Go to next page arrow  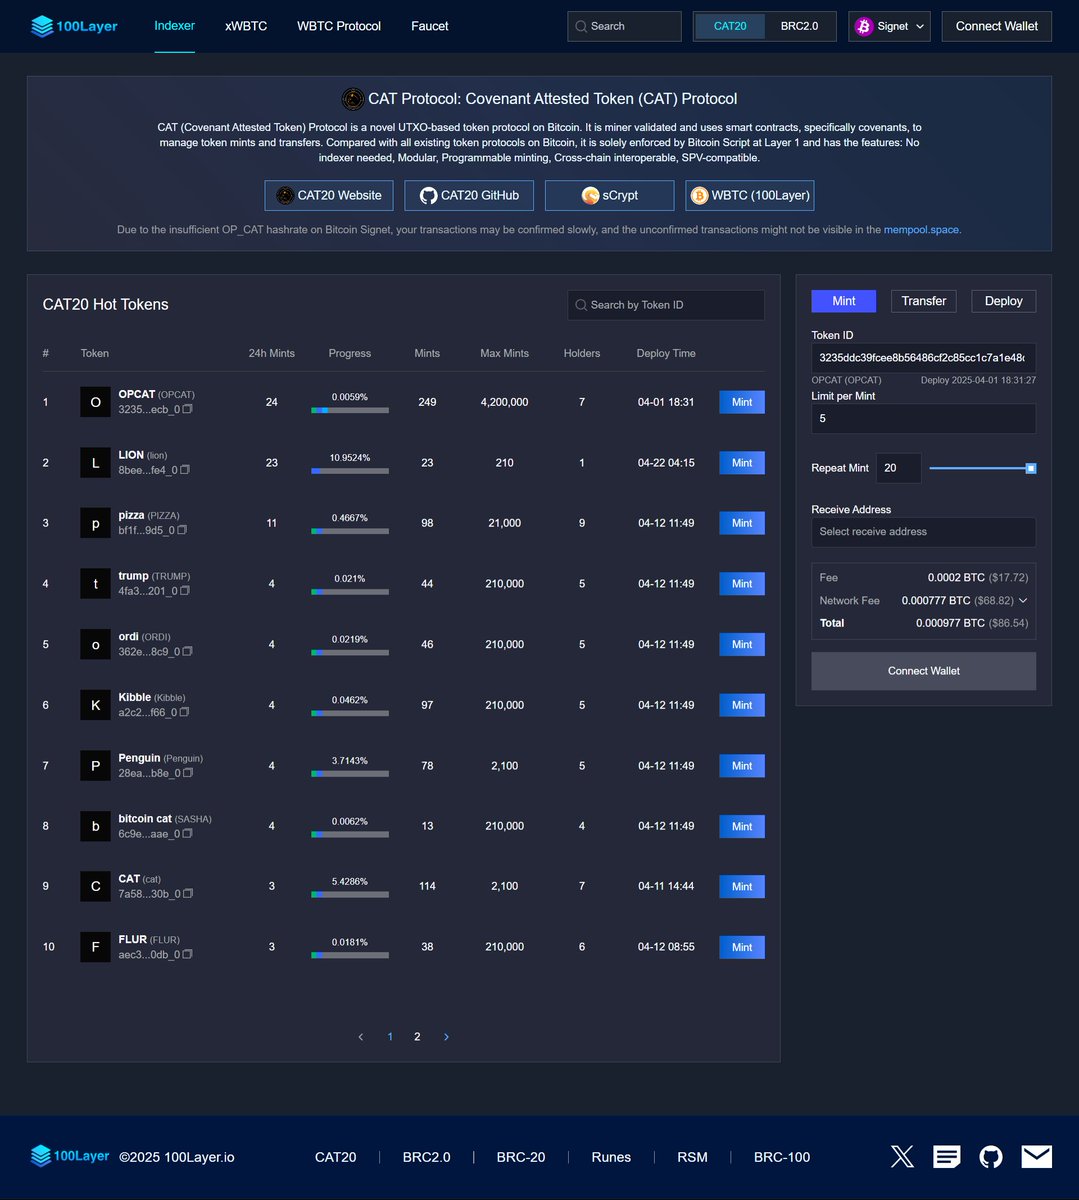pos(446,1037)
